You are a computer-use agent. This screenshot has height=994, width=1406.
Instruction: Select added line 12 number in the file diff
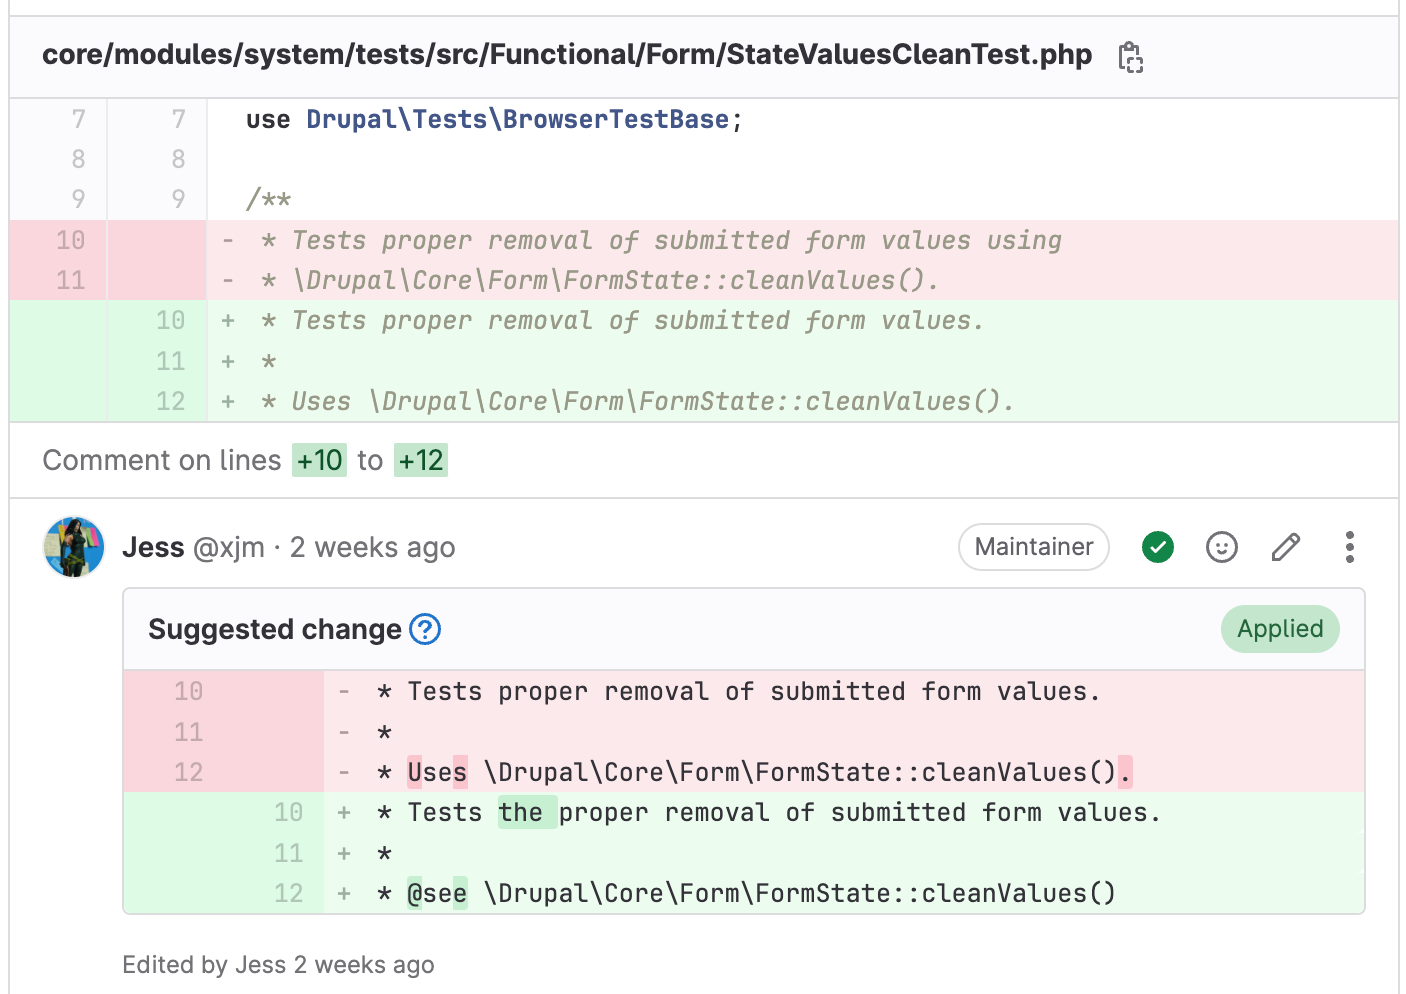(x=170, y=401)
